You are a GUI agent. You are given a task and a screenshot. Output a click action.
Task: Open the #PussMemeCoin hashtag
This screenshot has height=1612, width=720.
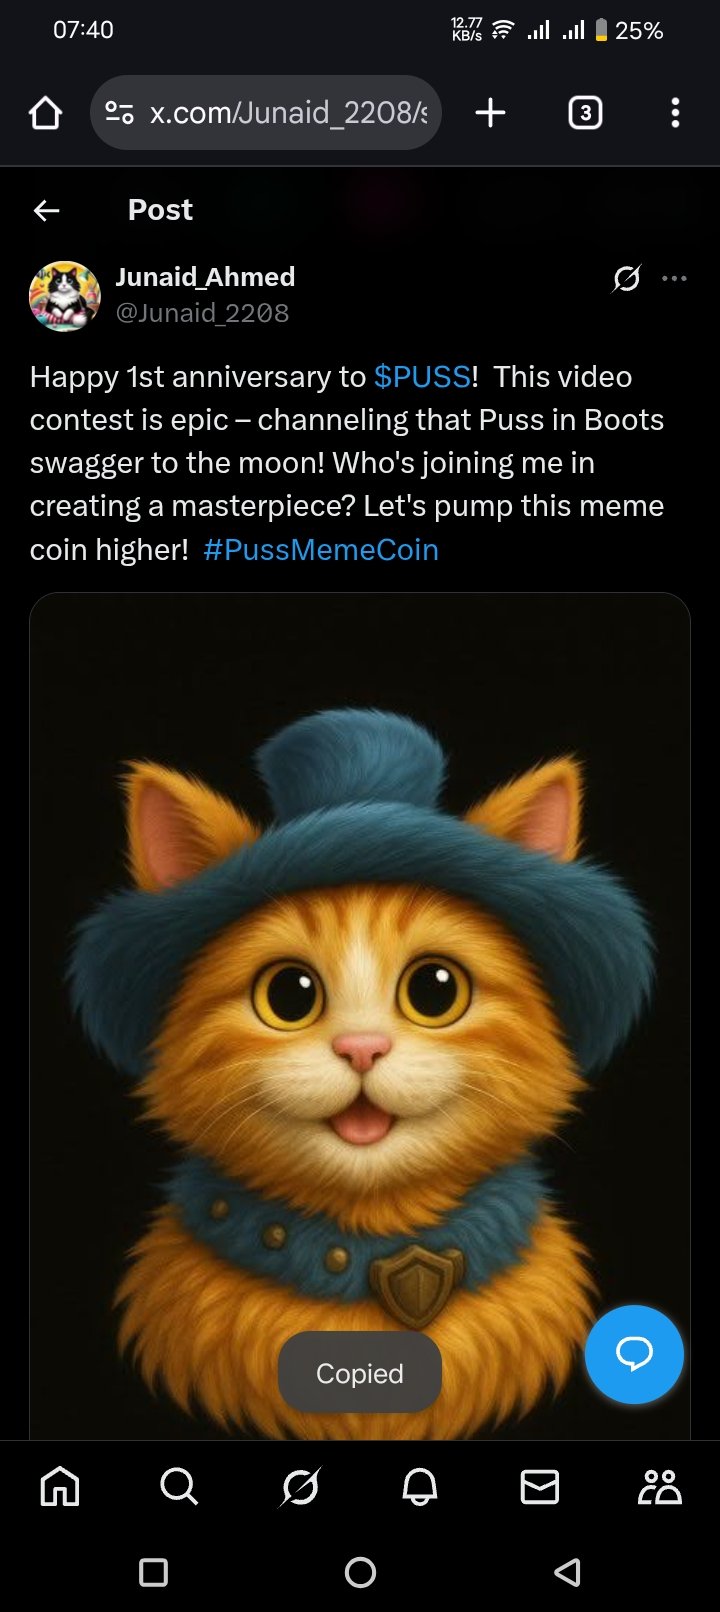(321, 550)
